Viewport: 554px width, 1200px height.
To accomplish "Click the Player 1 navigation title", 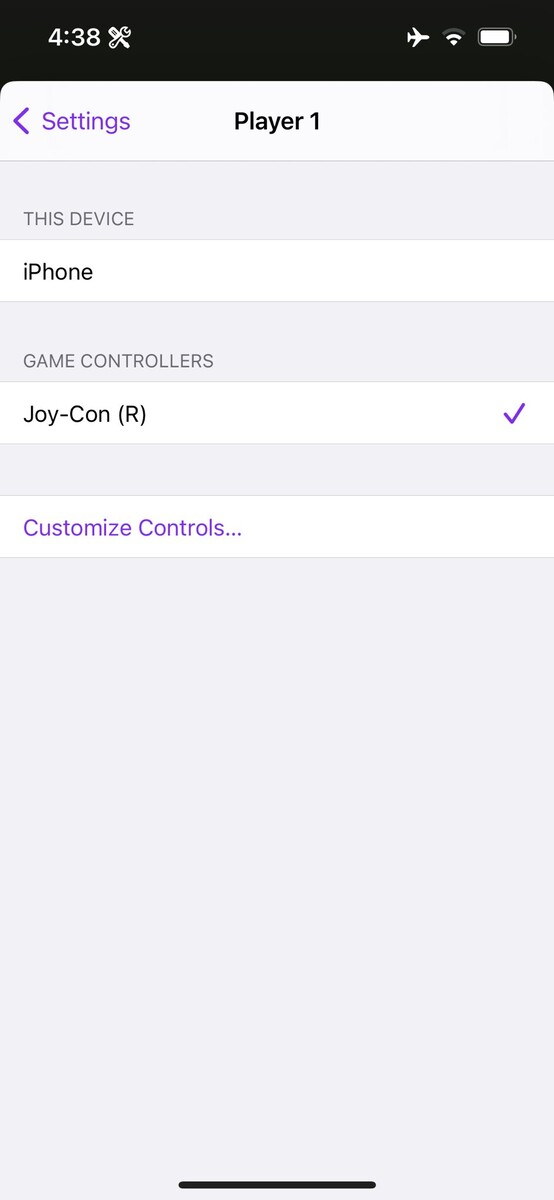I will tap(277, 121).
